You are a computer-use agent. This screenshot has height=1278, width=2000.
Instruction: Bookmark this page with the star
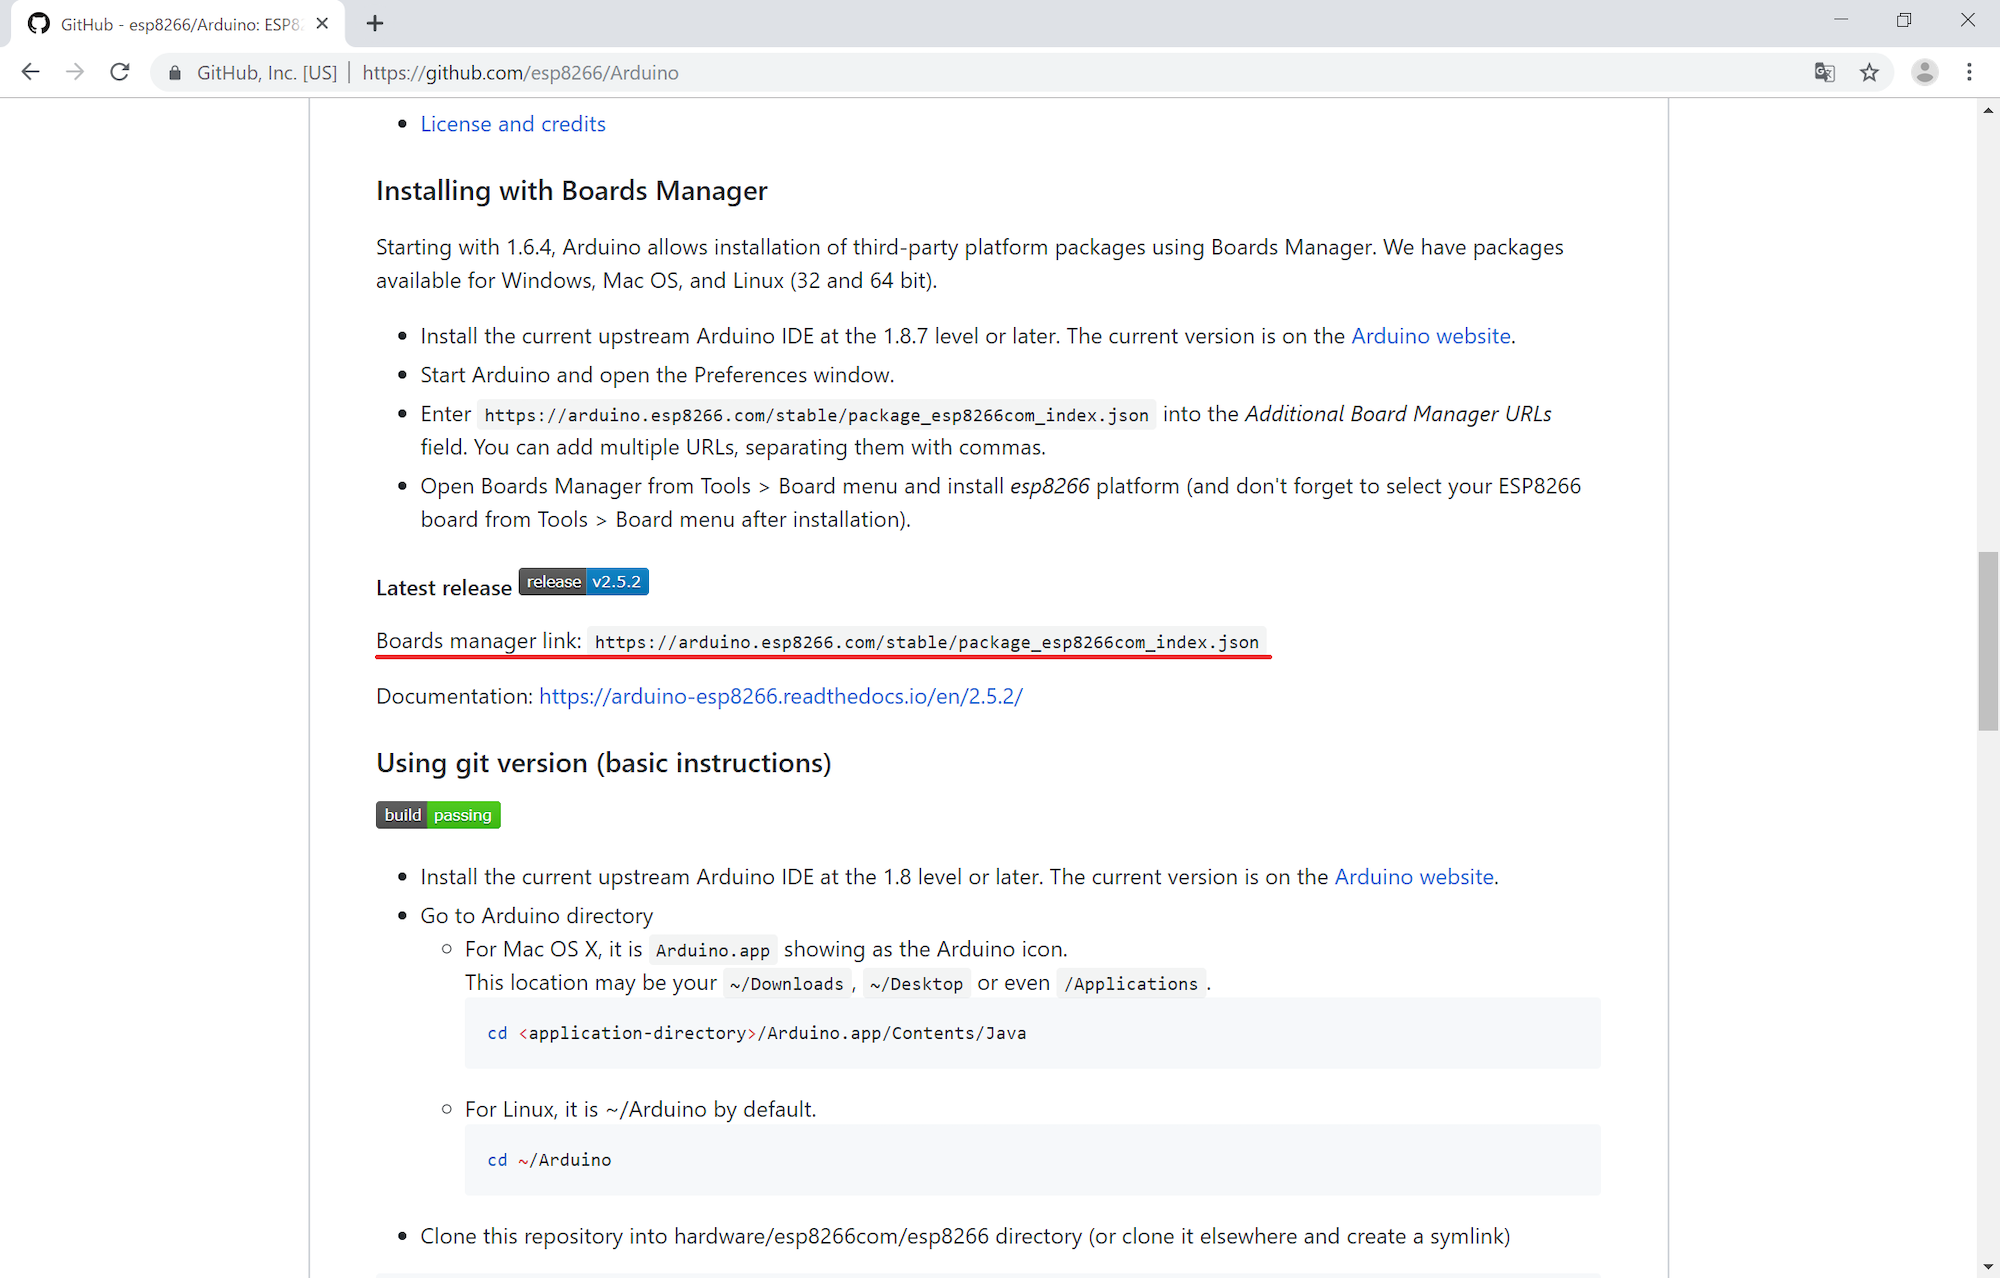(x=1869, y=72)
